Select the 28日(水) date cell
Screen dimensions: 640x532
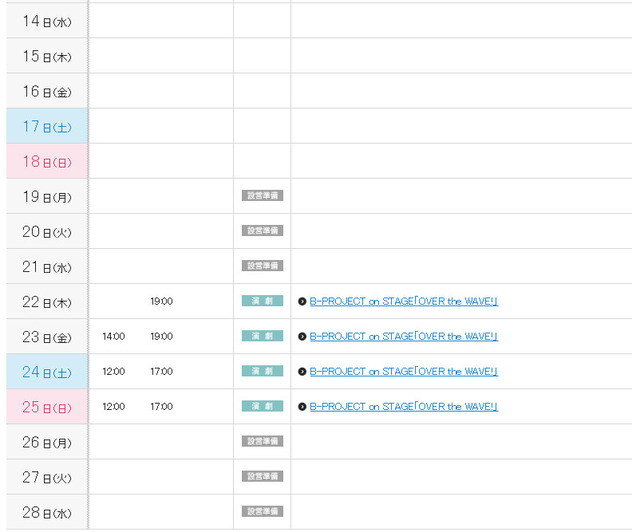point(47,512)
